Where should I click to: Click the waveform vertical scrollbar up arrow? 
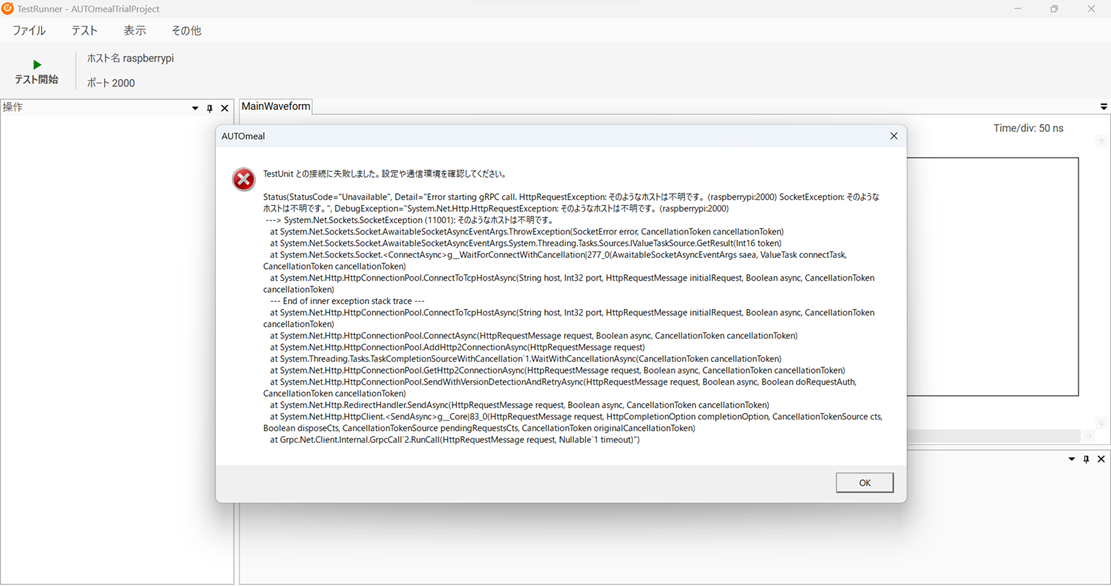[1101, 142]
